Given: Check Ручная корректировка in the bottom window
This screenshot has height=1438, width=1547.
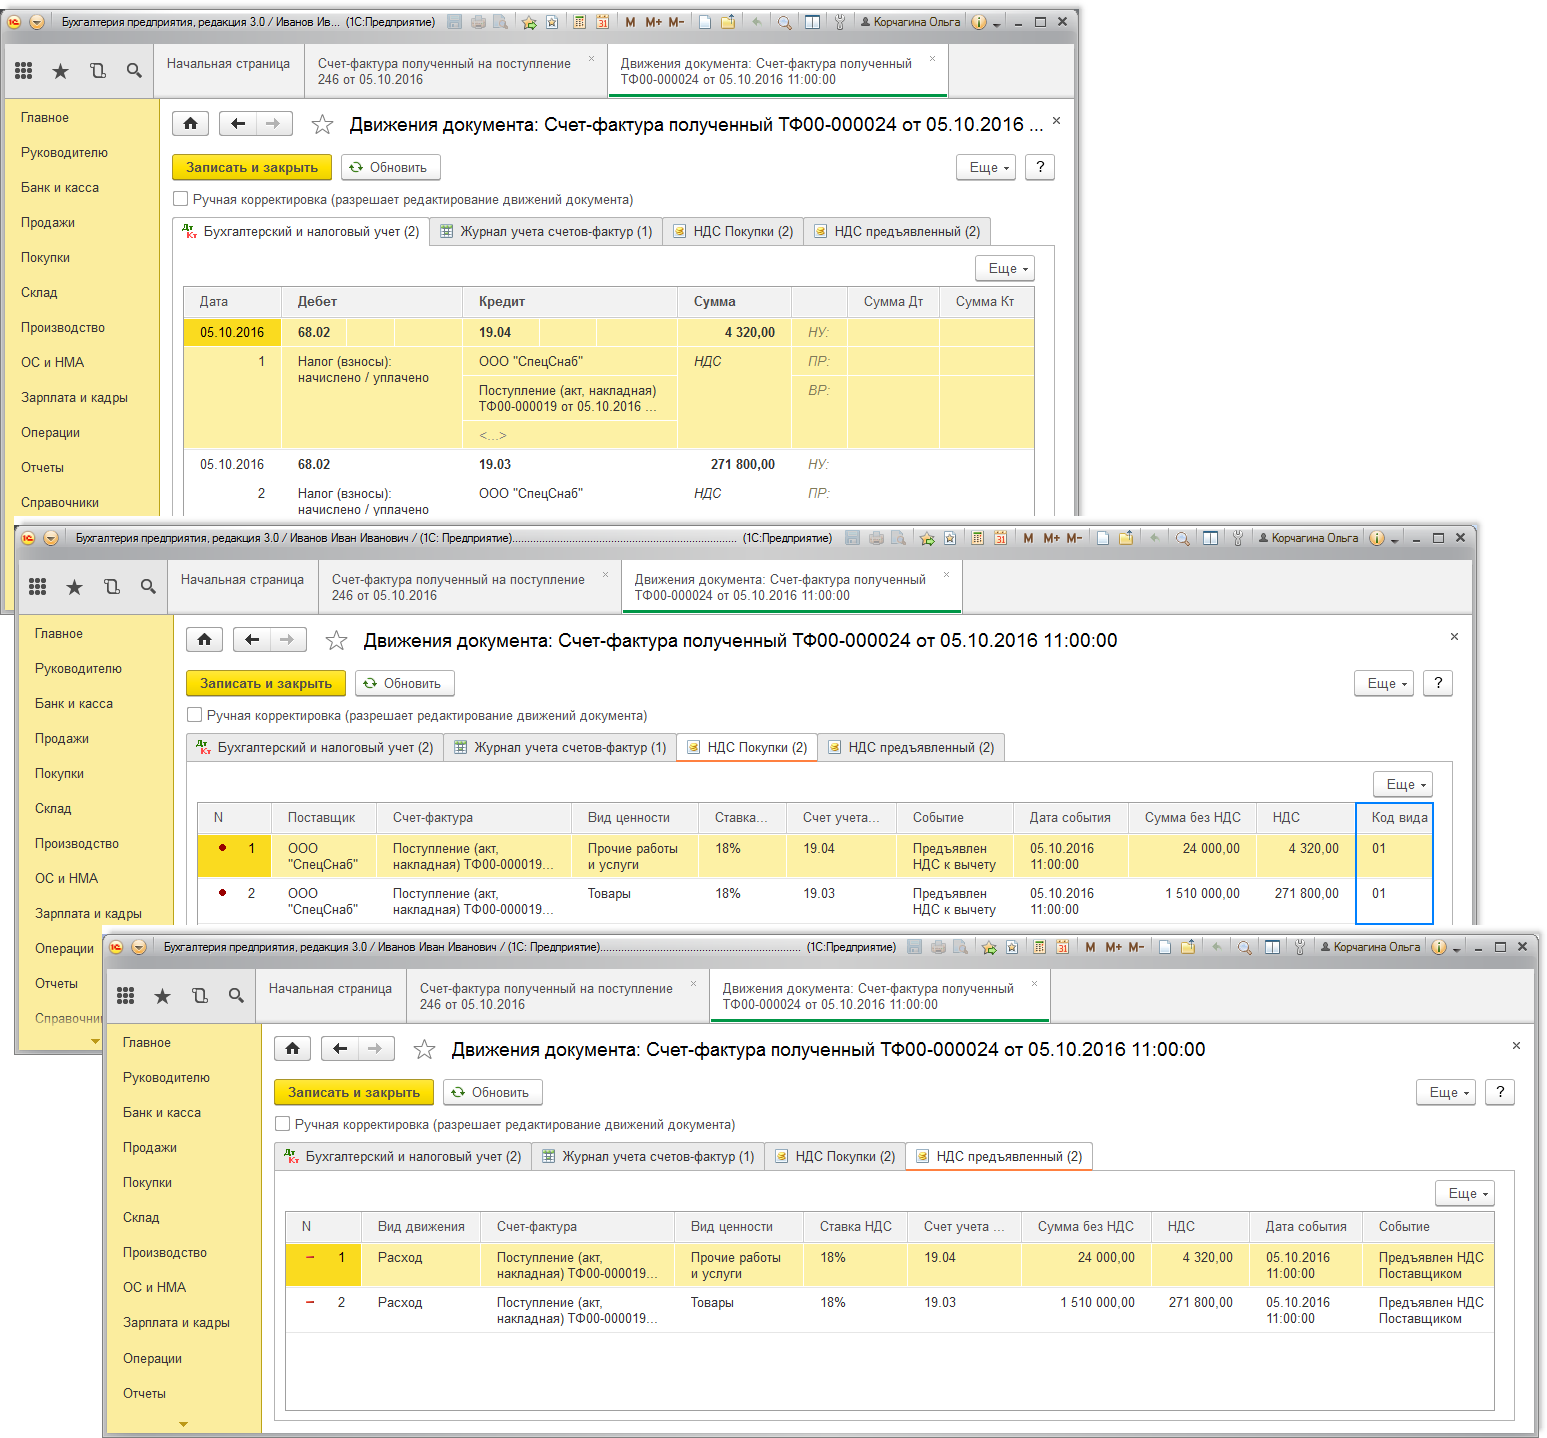Looking at the screenshot, I should (x=283, y=1124).
